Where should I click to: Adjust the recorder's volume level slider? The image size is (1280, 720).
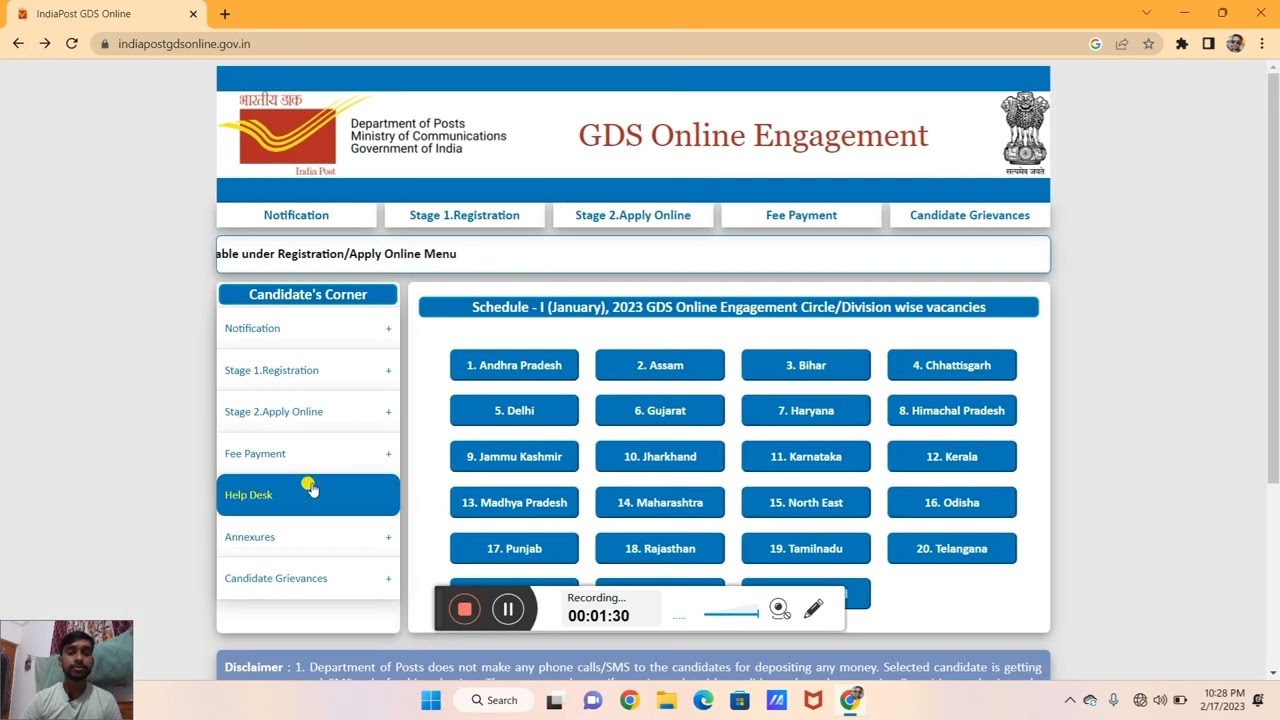[x=731, y=612]
